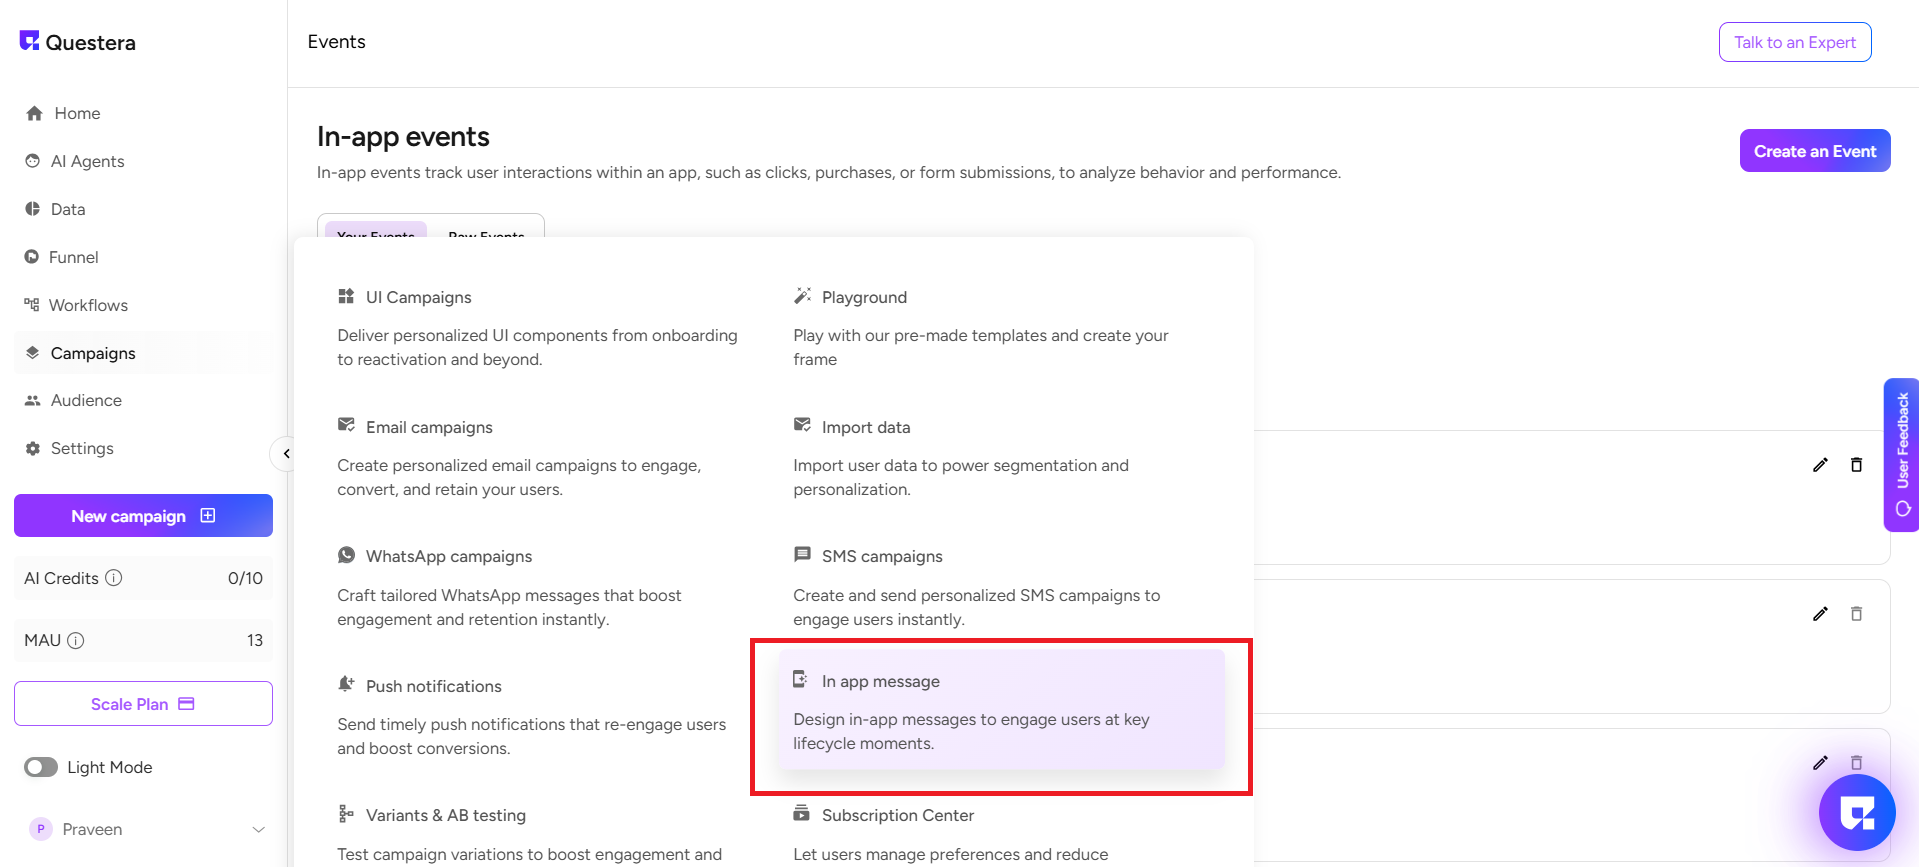Choose WhatsApp campaigns from the menu

[448, 556]
